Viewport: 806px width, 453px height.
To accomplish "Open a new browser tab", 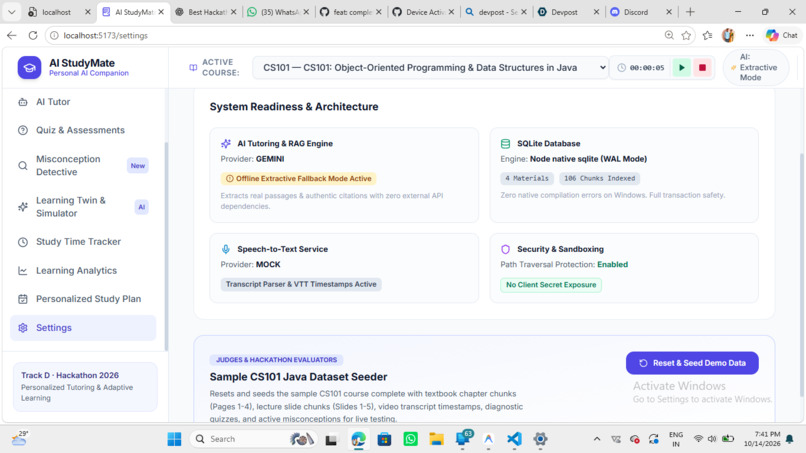I will [x=690, y=11].
